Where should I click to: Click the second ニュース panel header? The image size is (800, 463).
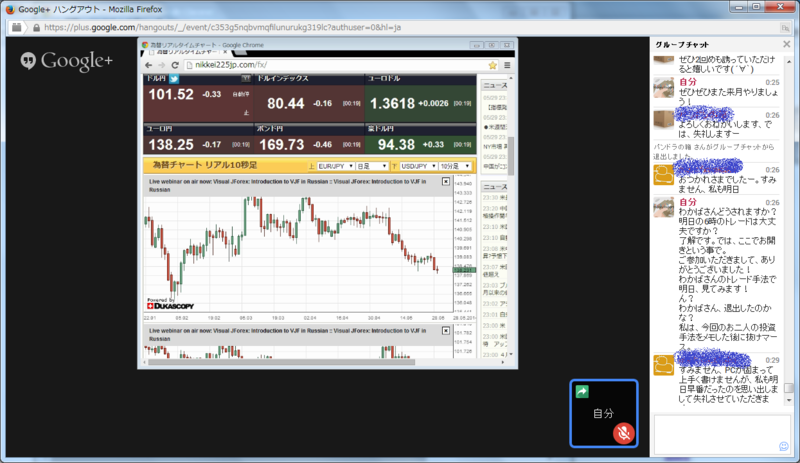tap(494, 187)
